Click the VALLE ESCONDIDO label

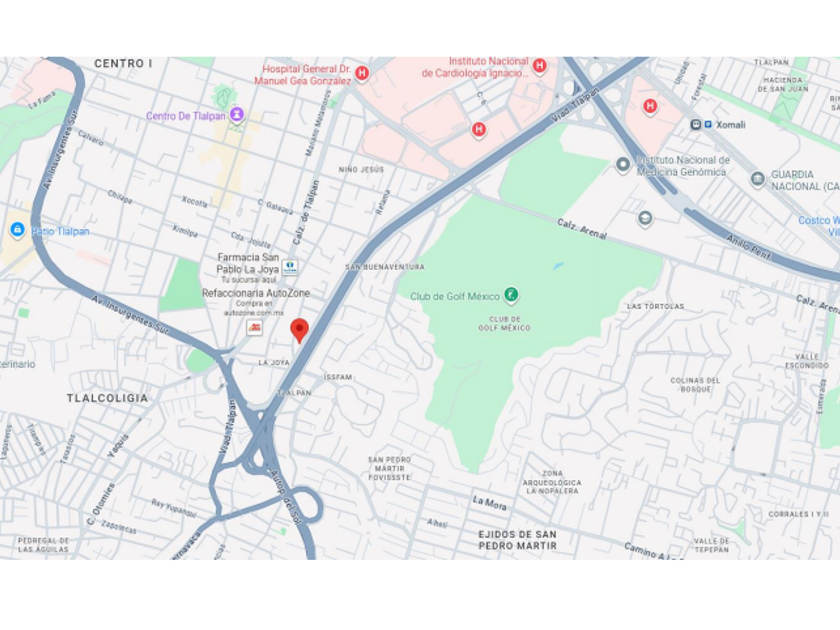(807, 361)
